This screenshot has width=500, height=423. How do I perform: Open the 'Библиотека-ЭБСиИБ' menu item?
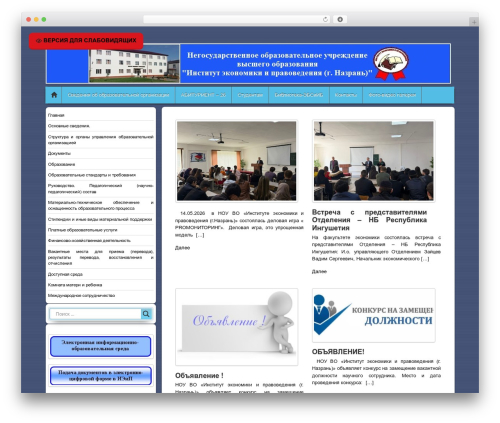click(x=299, y=95)
